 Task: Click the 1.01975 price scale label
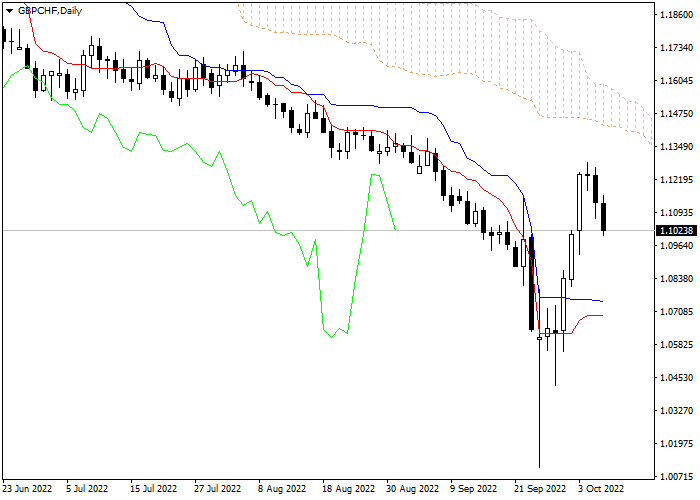coord(677,444)
